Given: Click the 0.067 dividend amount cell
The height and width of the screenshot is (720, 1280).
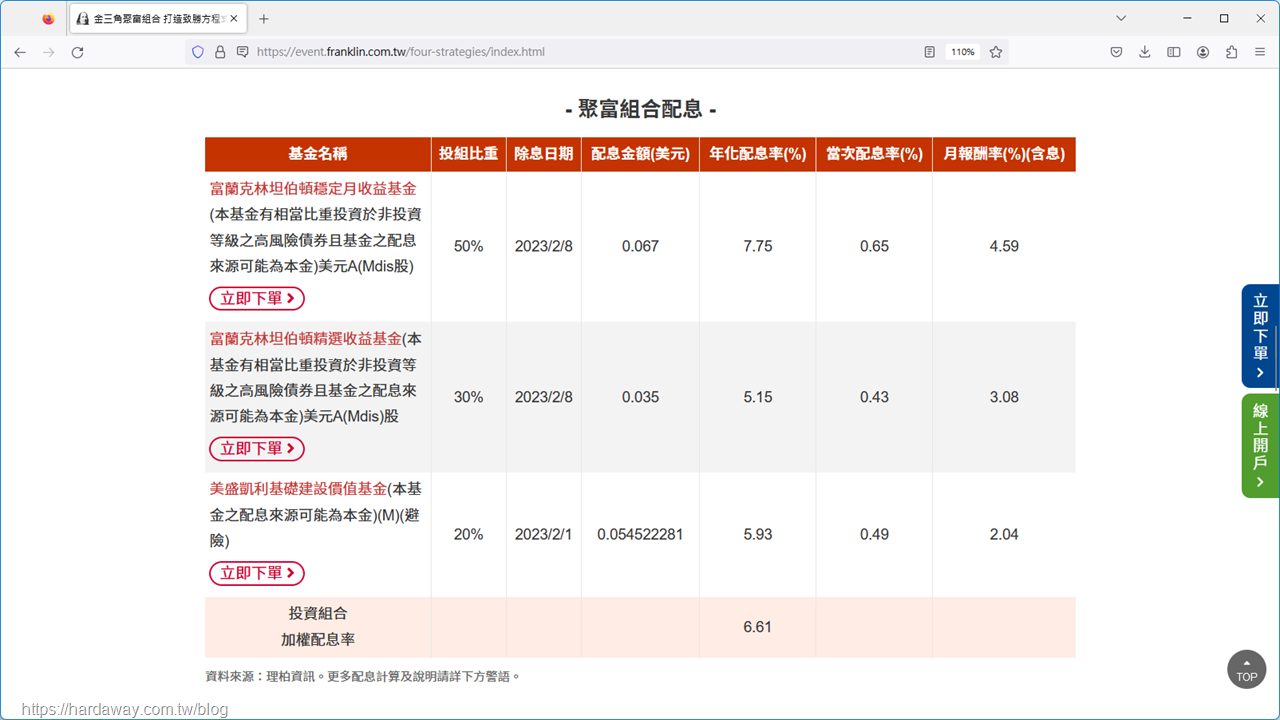Looking at the screenshot, I should pyautogui.click(x=640, y=246).
